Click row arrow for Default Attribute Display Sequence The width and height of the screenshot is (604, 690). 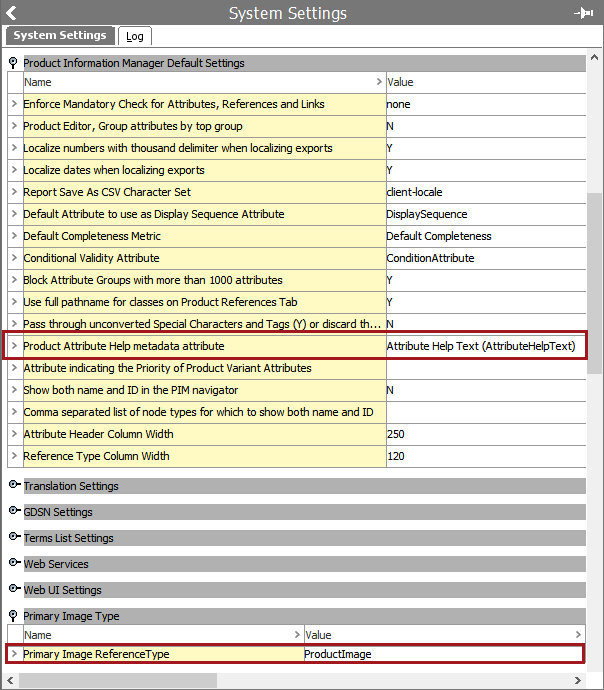tap(15, 214)
